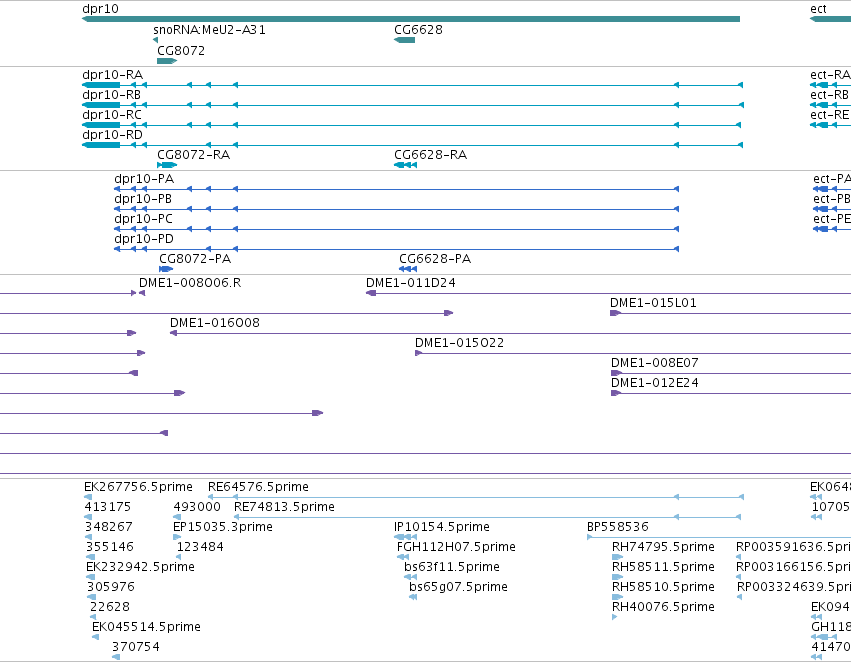The height and width of the screenshot is (662, 851).
Task: Click the RH58511.5prime label
Action: point(664,567)
